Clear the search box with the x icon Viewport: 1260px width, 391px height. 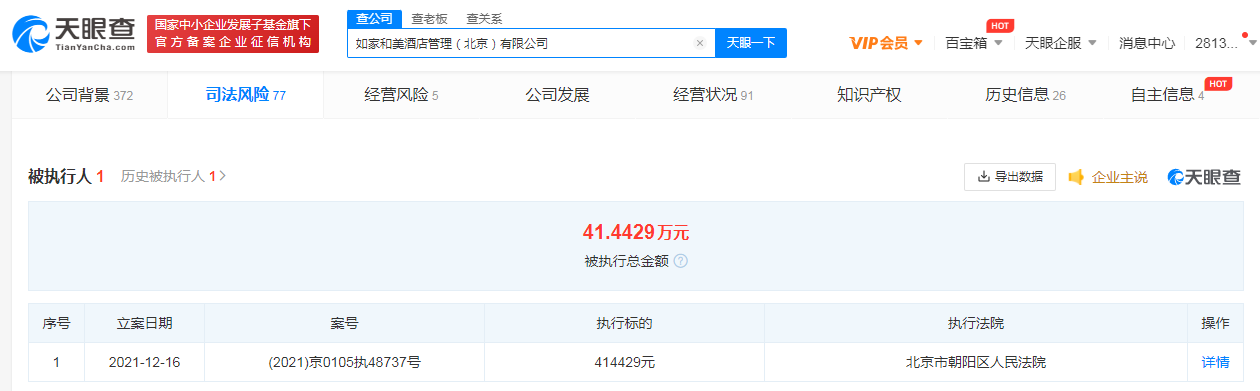[x=700, y=43]
